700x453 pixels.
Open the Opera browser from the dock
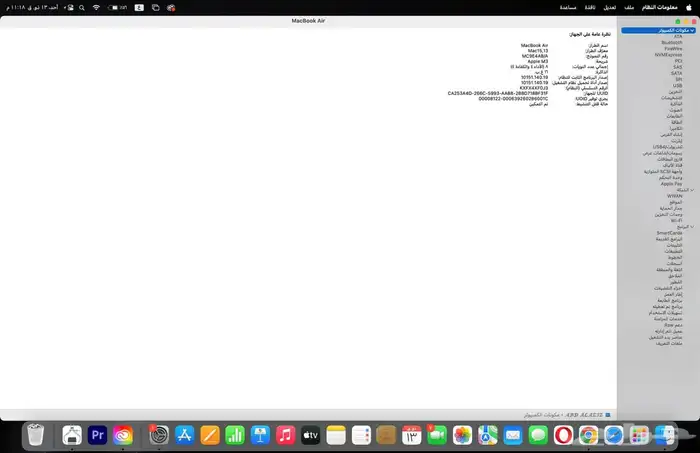pyautogui.click(x=563, y=435)
